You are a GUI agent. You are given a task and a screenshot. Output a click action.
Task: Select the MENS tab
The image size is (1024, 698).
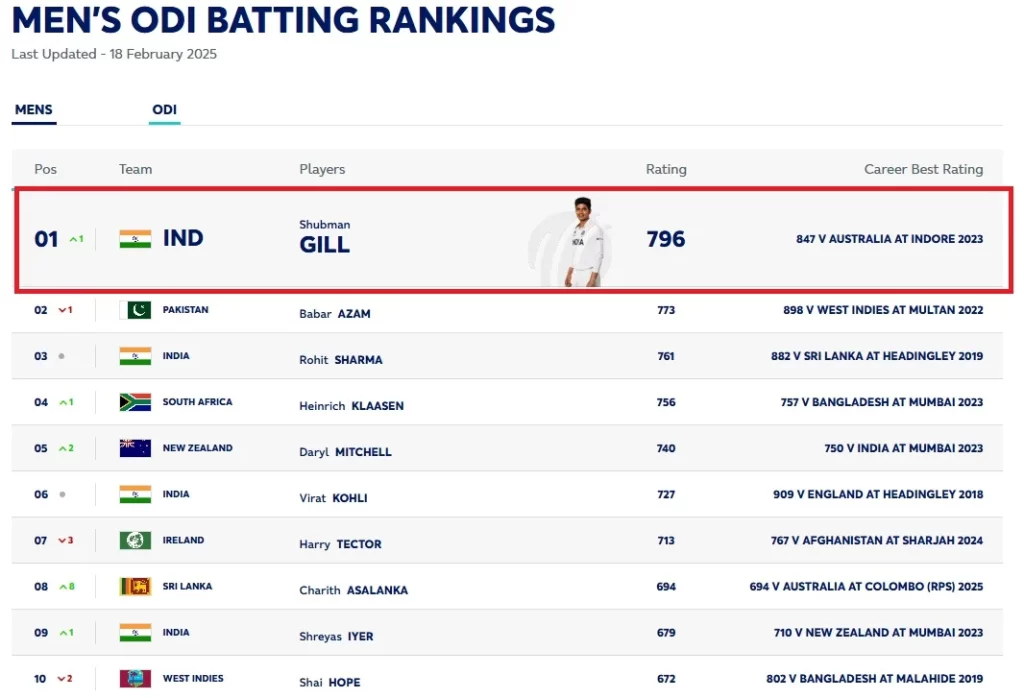(x=34, y=110)
